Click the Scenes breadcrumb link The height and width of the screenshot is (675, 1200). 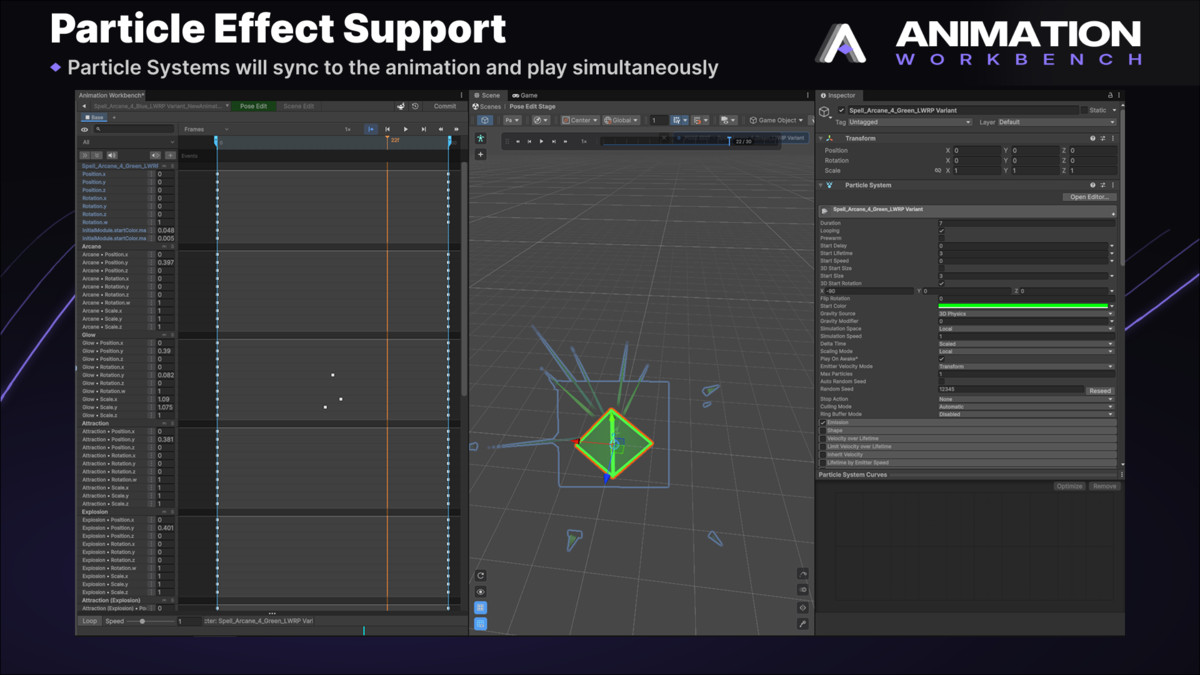point(490,107)
